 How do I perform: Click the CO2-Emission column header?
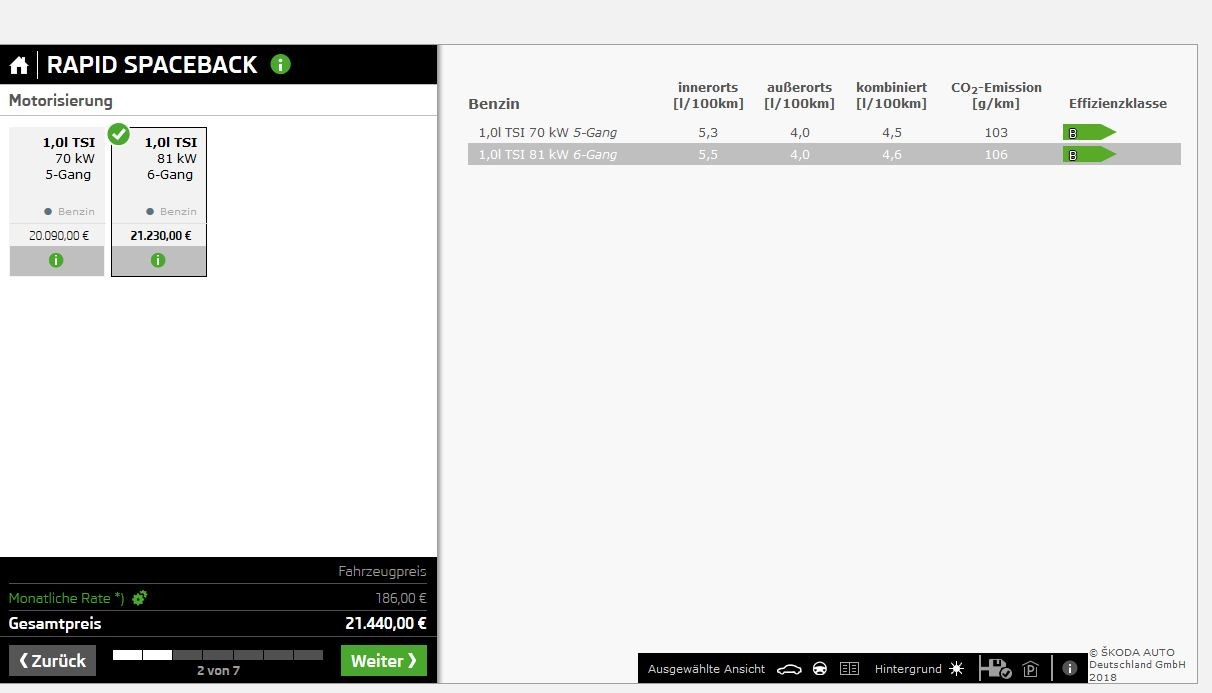click(996, 95)
